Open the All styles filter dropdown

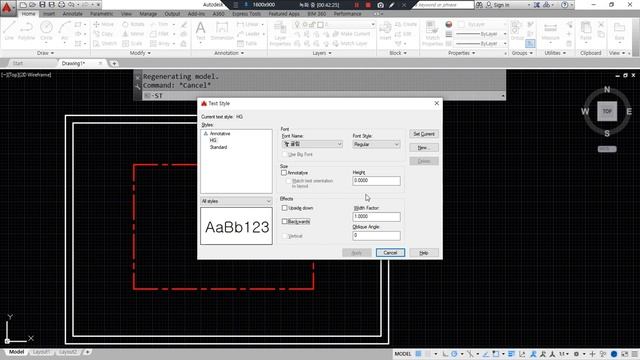[x=236, y=201]
